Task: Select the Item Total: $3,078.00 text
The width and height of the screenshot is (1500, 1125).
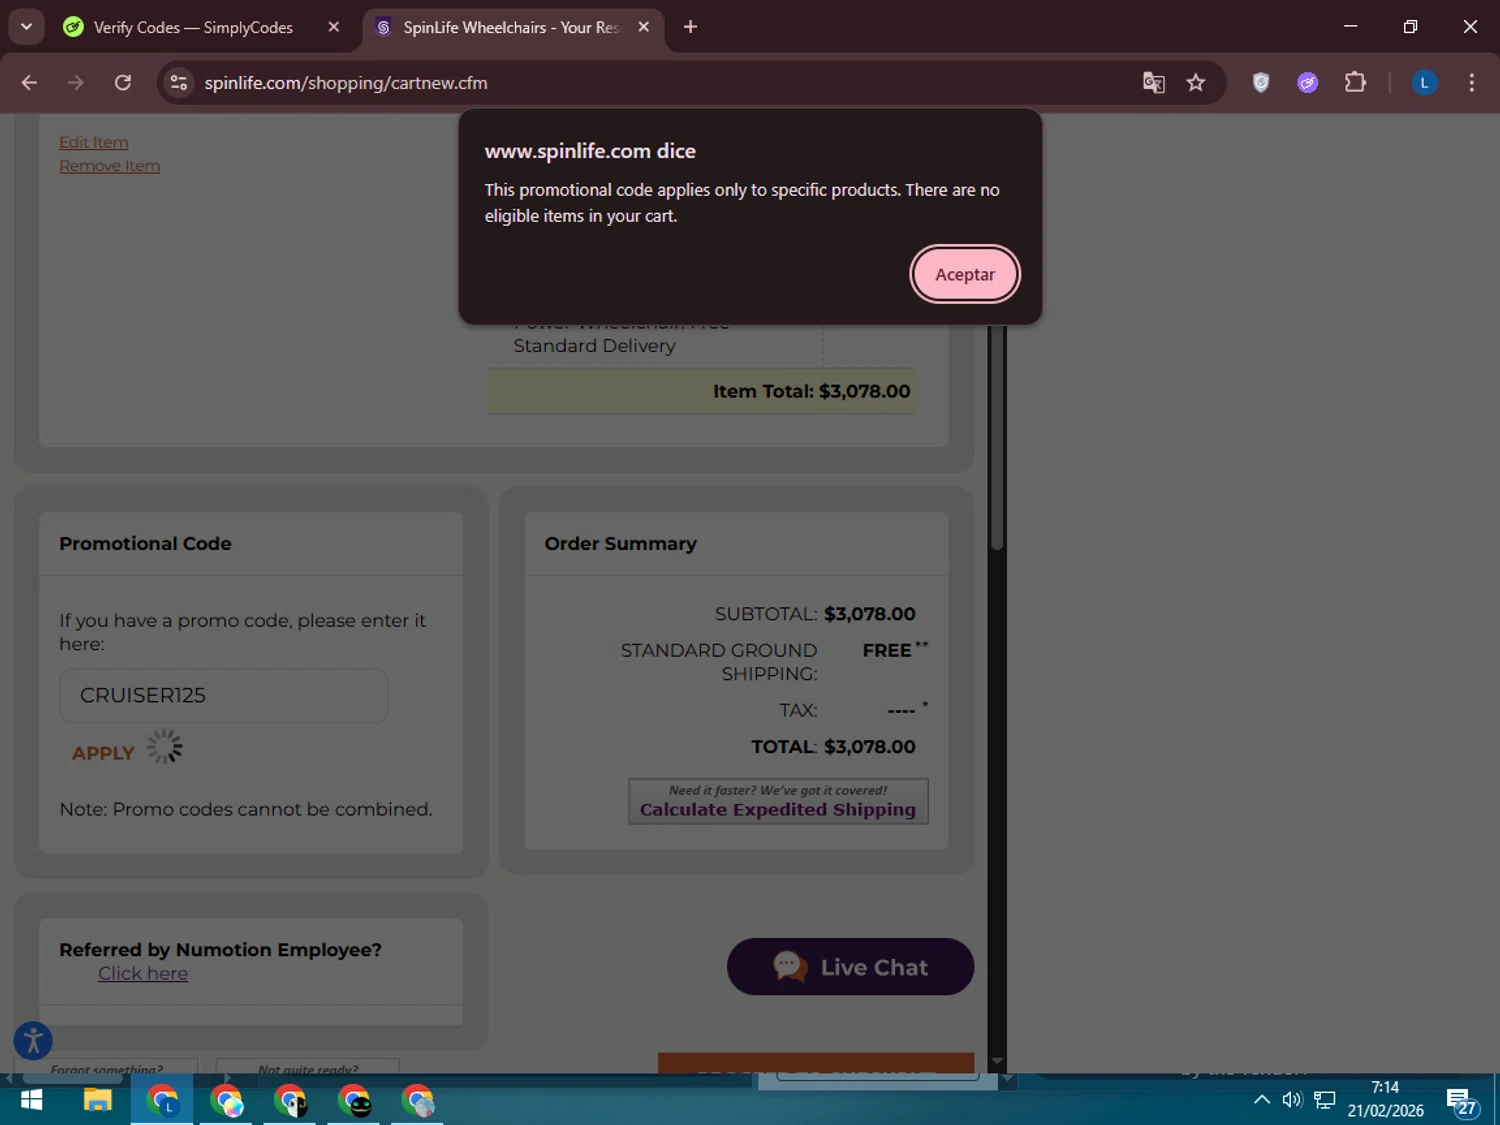Action: [812, 391]
